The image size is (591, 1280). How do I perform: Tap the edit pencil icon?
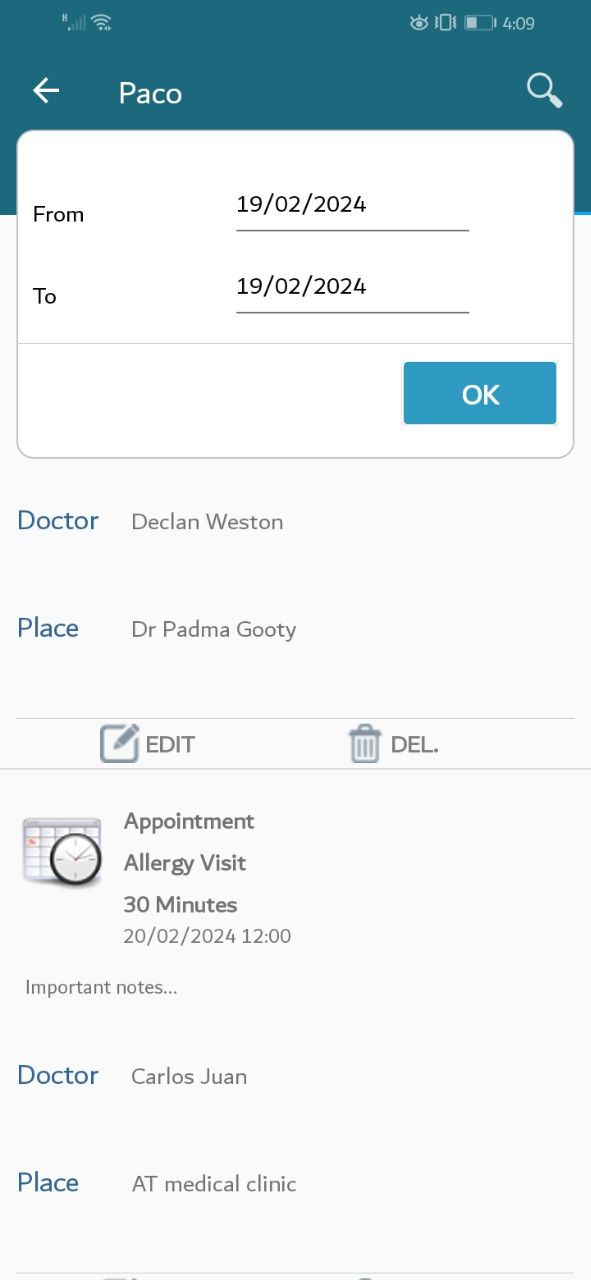pyautogui.click(x=119, y=744)
